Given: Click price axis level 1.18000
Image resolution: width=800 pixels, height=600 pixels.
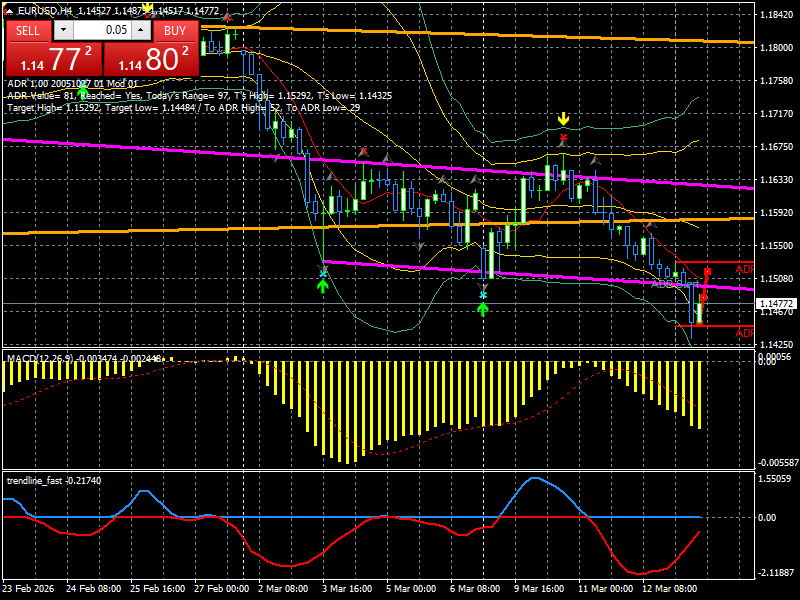Looking at the screenshot, I should (777, 47).
